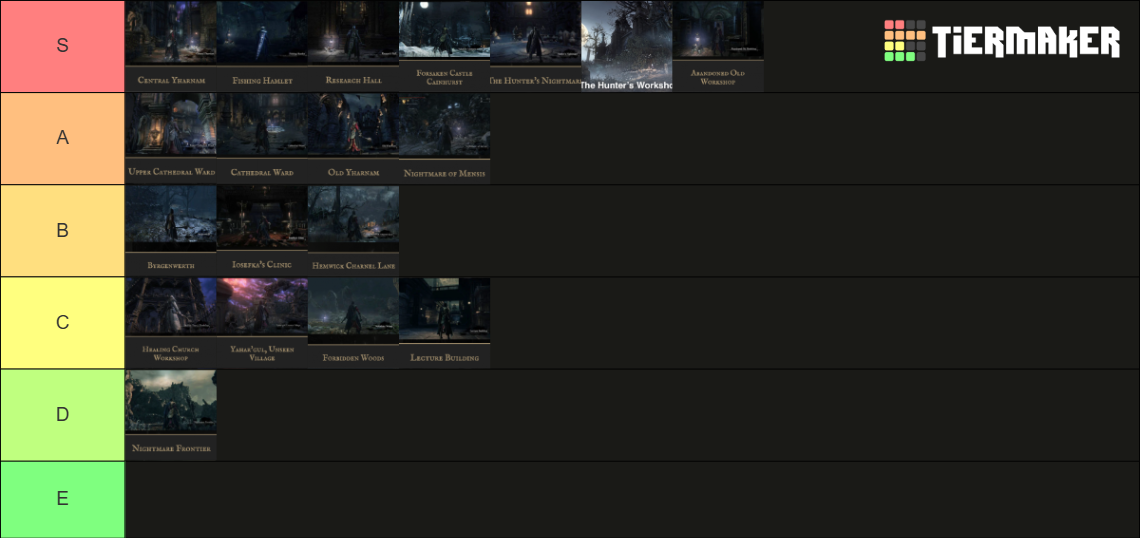Screen dimensions: 1140x538
Task: Click the Iosefka's Clinic tile
Action: [262, 230]
